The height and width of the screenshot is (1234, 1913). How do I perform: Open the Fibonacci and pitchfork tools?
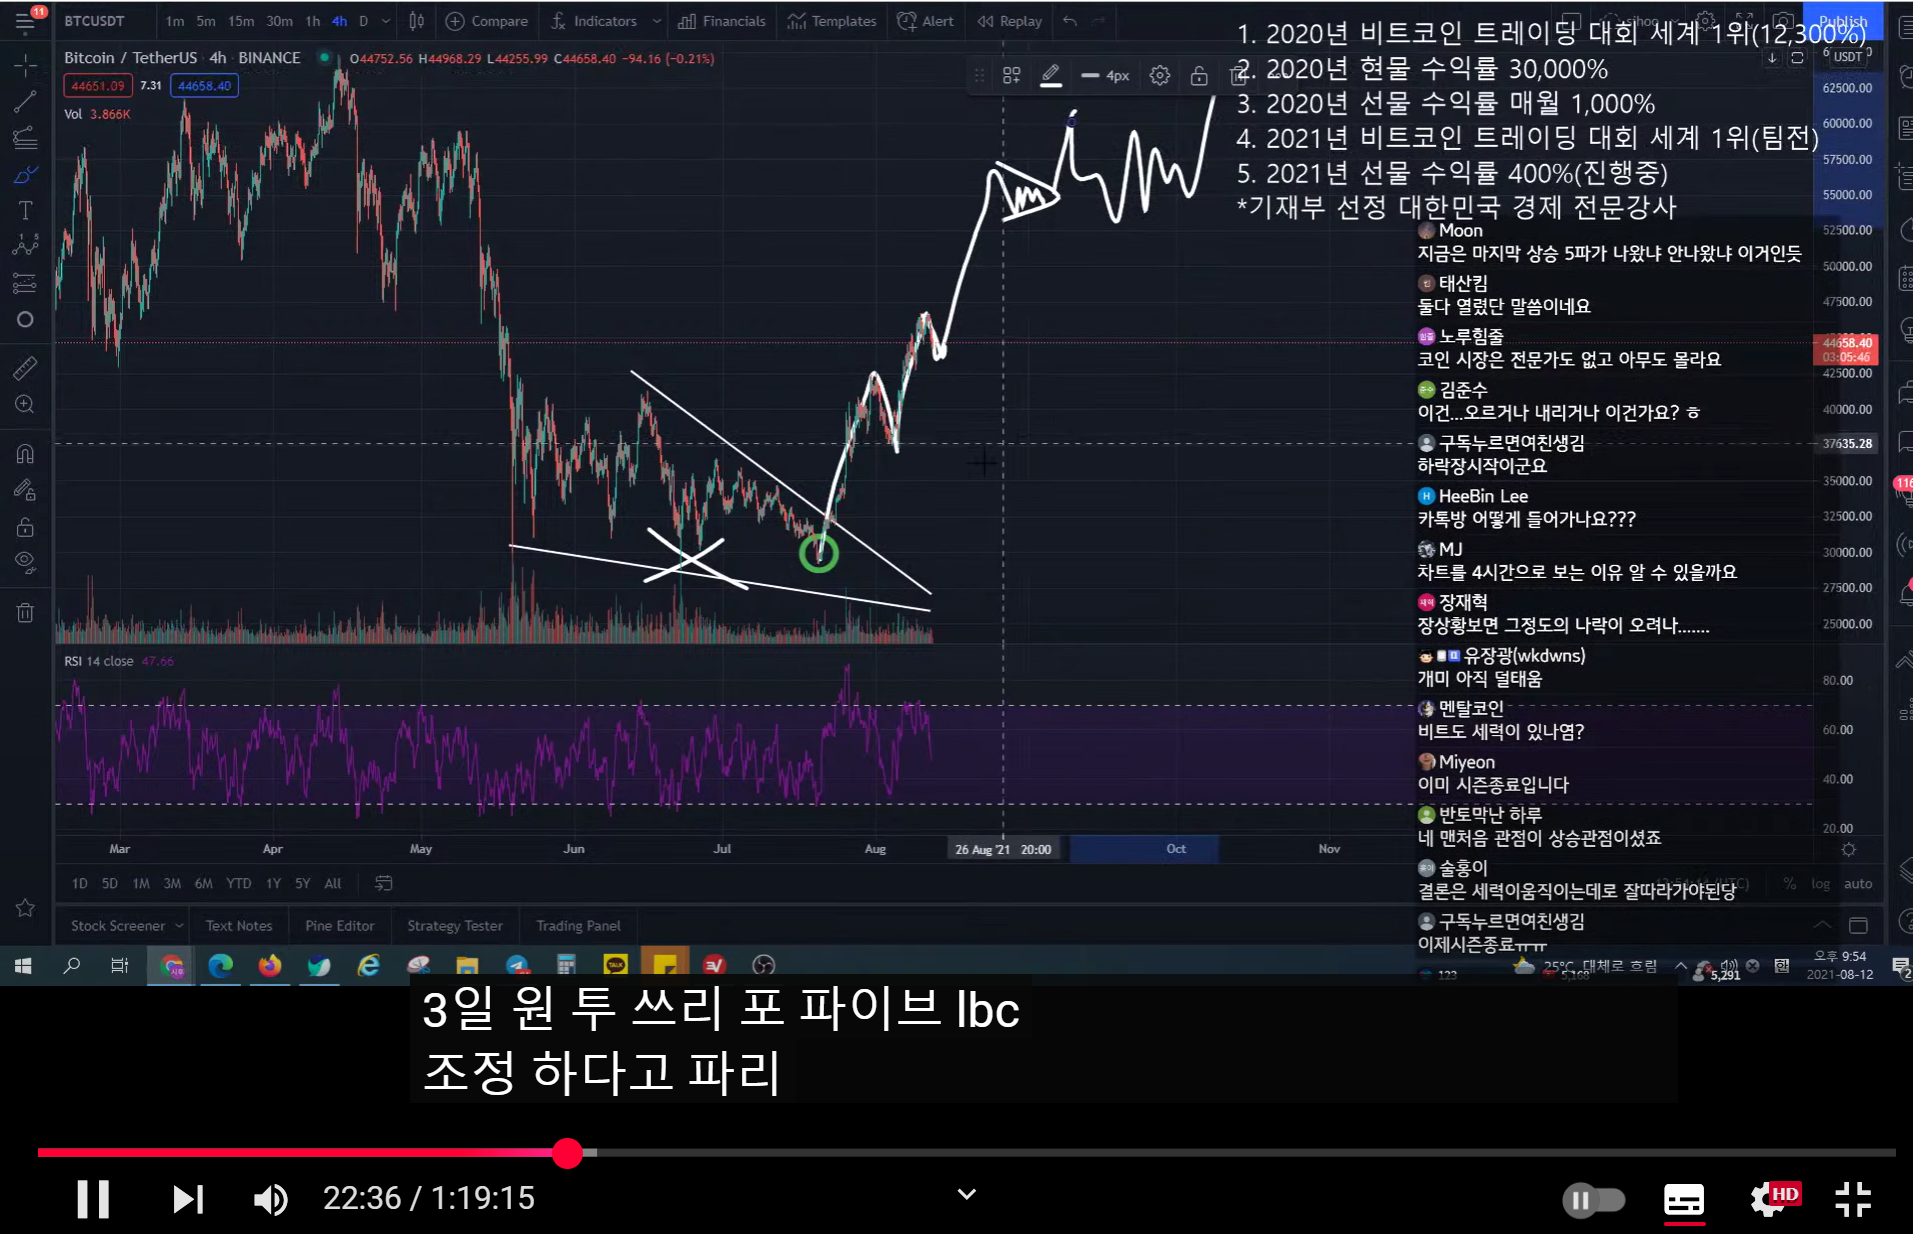click(x=25, y=137)
